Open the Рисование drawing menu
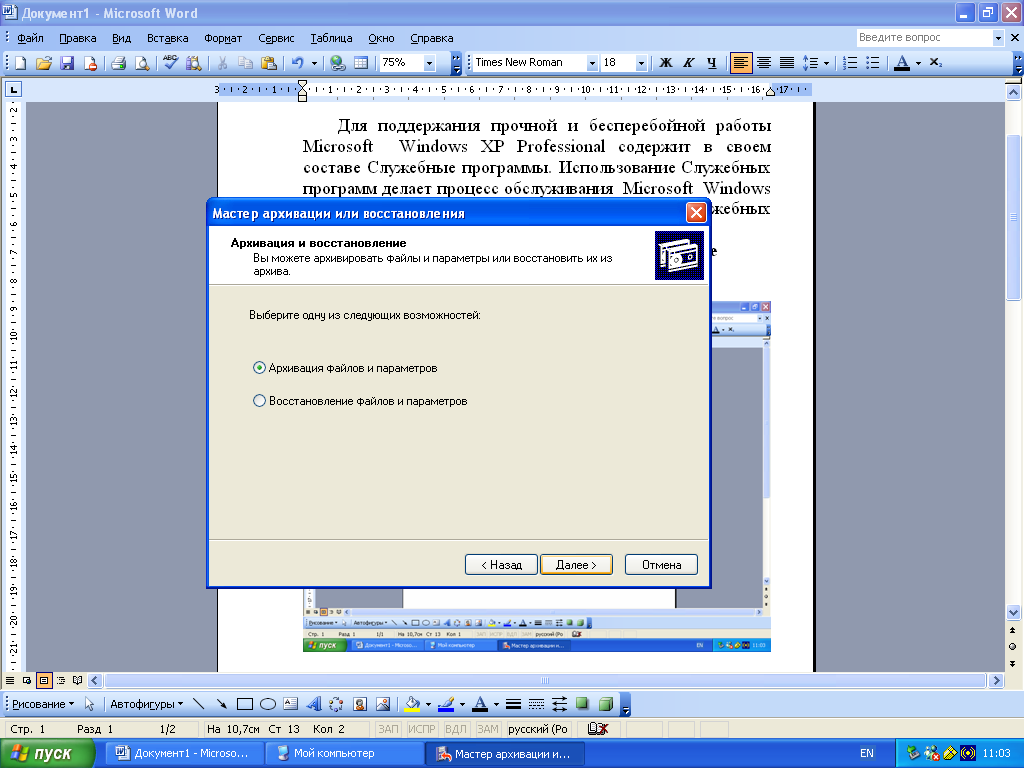This screenshot has height=768, width=1024. pyautogui.click(x=43, y=704)
